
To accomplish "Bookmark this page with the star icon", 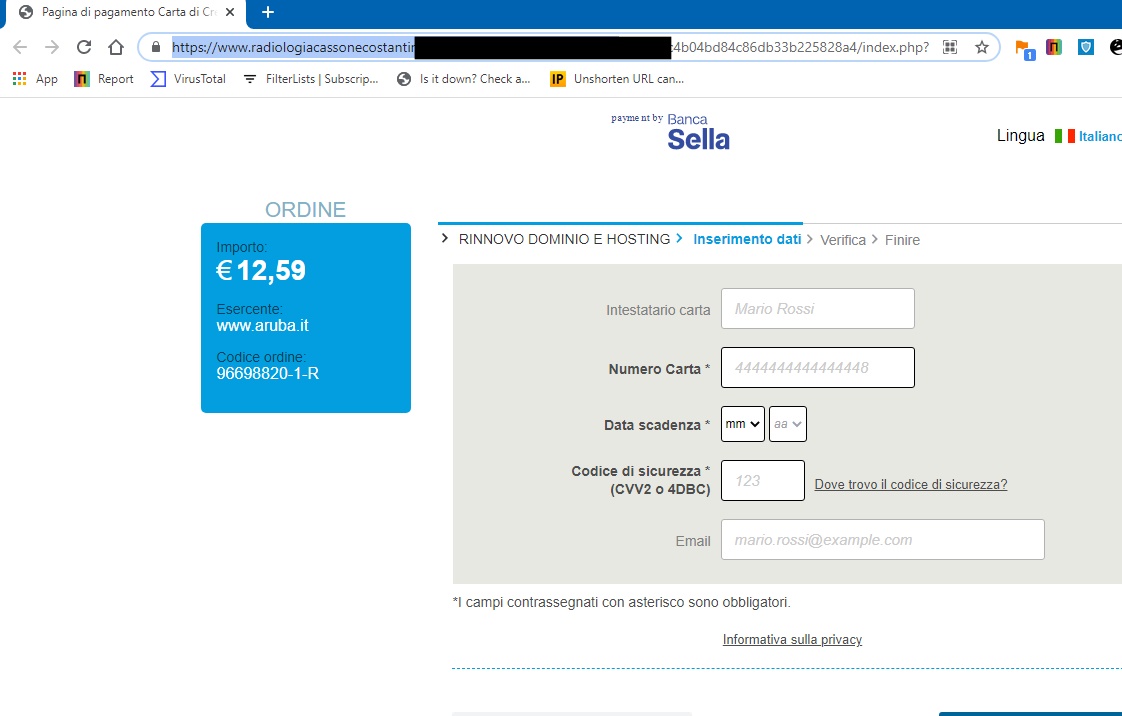I will click(982, 47).
